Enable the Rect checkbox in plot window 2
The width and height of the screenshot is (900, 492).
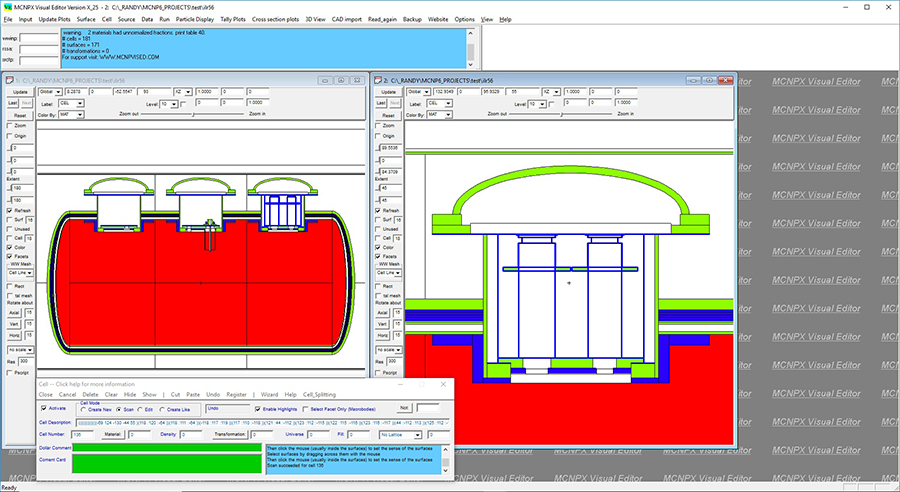tap(378, 286)
